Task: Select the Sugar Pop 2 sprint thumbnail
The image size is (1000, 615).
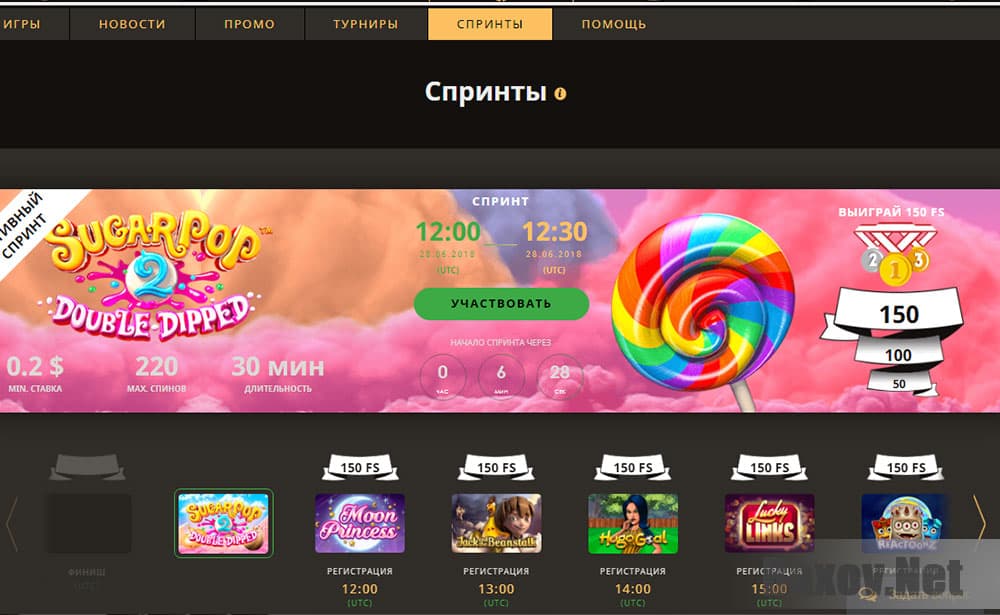Action: tap(224, 523)
